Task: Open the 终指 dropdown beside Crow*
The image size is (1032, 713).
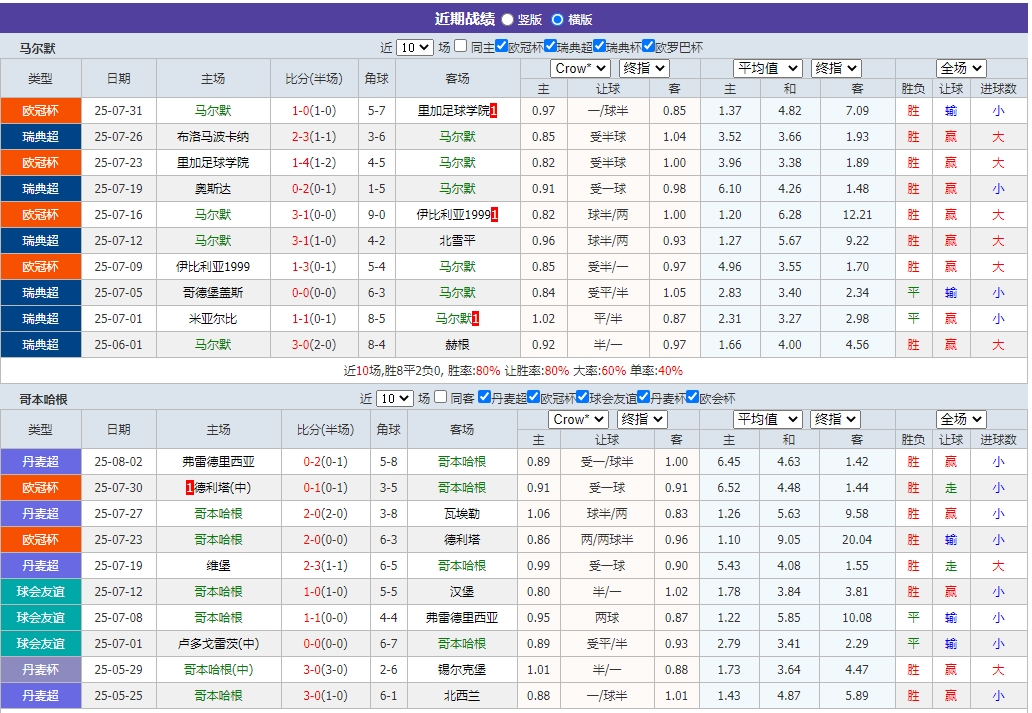Action: click(x=643, y=68)
